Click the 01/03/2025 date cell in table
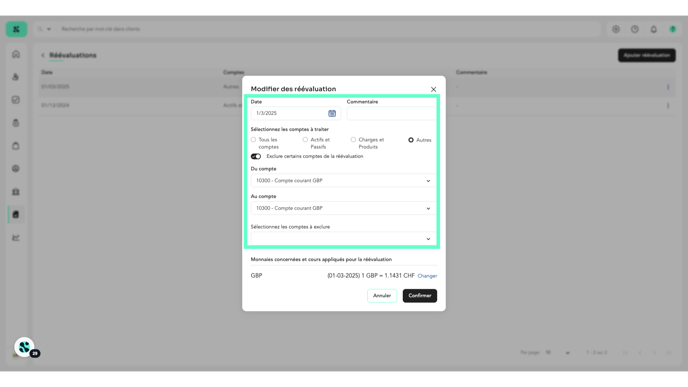 55,87
